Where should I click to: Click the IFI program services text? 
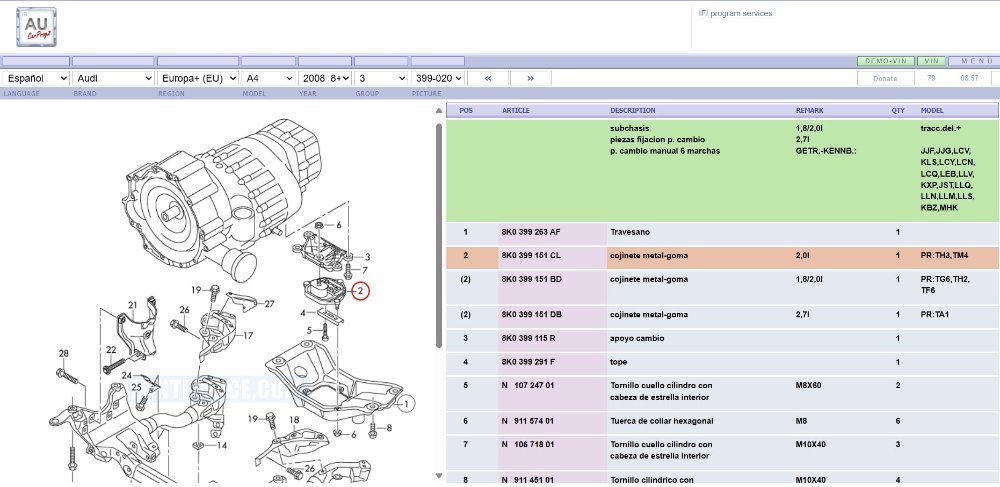735,13
